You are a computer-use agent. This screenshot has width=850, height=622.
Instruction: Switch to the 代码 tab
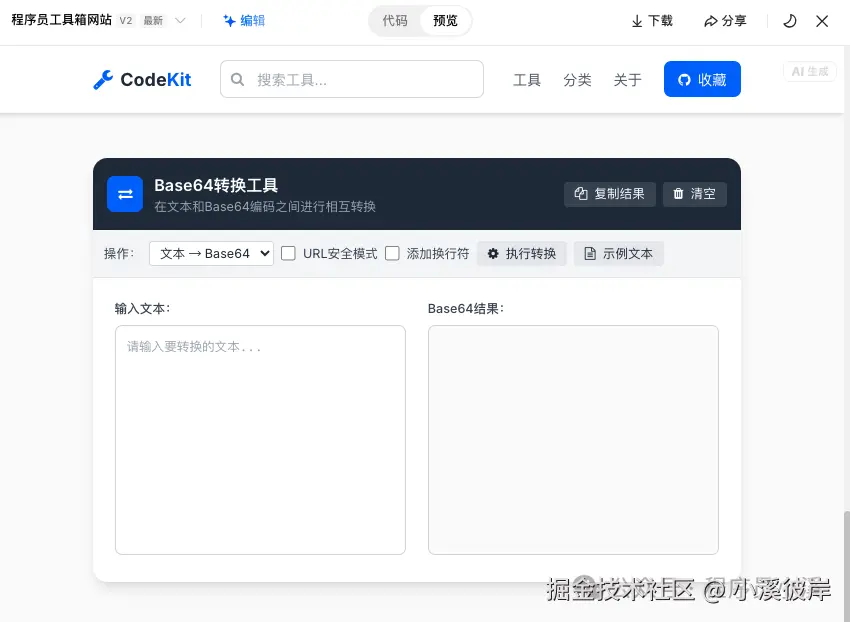pos(396,20)
